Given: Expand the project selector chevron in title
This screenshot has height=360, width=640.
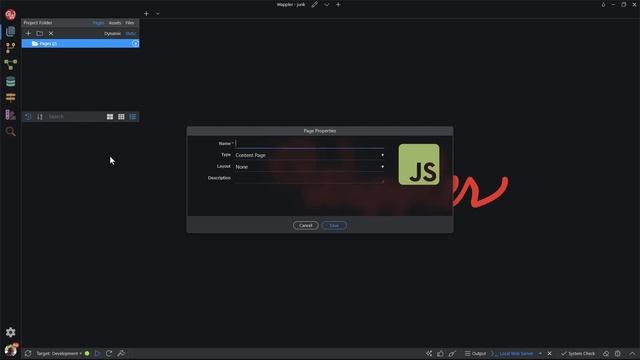Looking at the screenshot, I should (x=327, y=4).
